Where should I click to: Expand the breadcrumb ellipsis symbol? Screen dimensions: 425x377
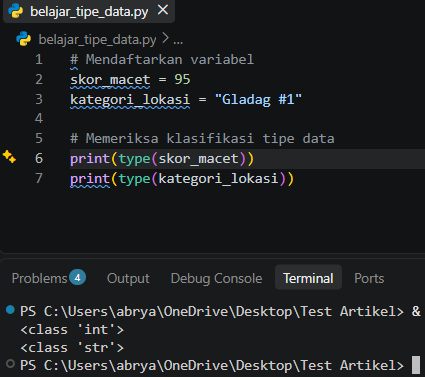(178, 41)
